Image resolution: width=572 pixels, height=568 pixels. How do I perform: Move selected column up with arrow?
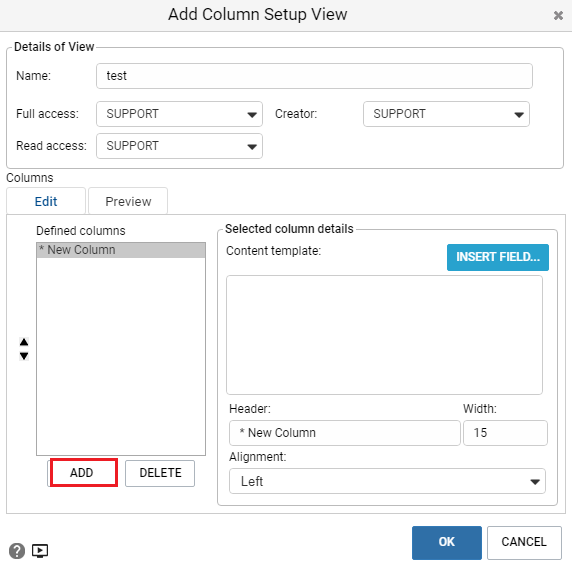coord(24,342)
